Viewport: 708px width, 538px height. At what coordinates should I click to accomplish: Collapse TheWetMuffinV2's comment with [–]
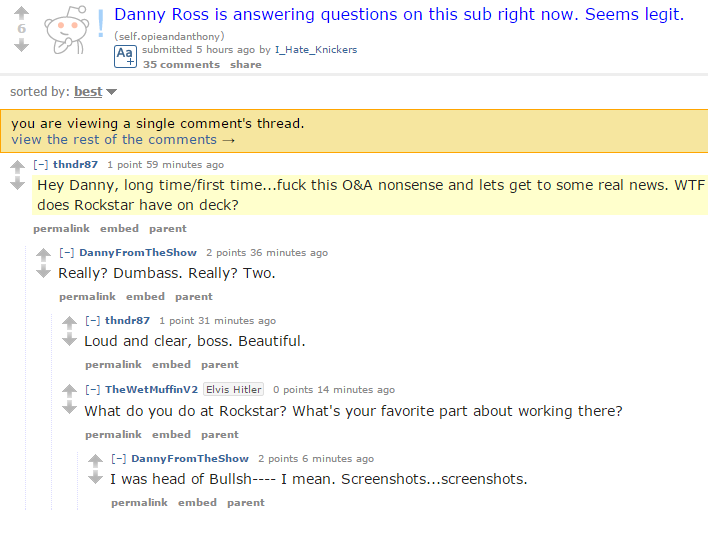pos(93,390)
